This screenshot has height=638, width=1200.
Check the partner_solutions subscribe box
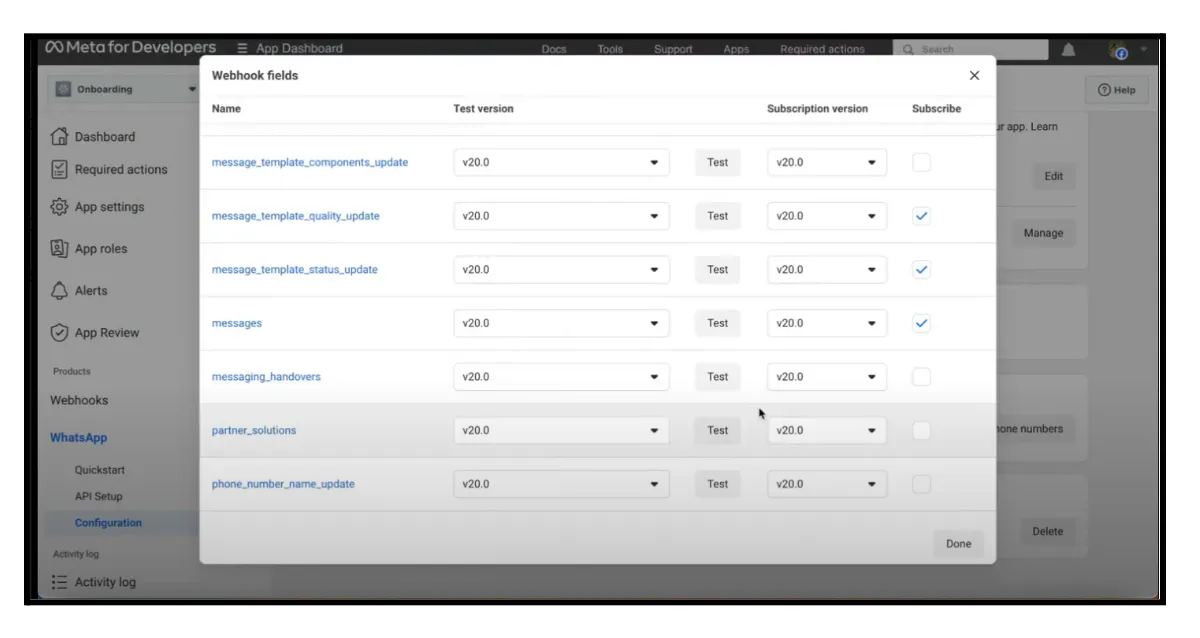point(921,430)
